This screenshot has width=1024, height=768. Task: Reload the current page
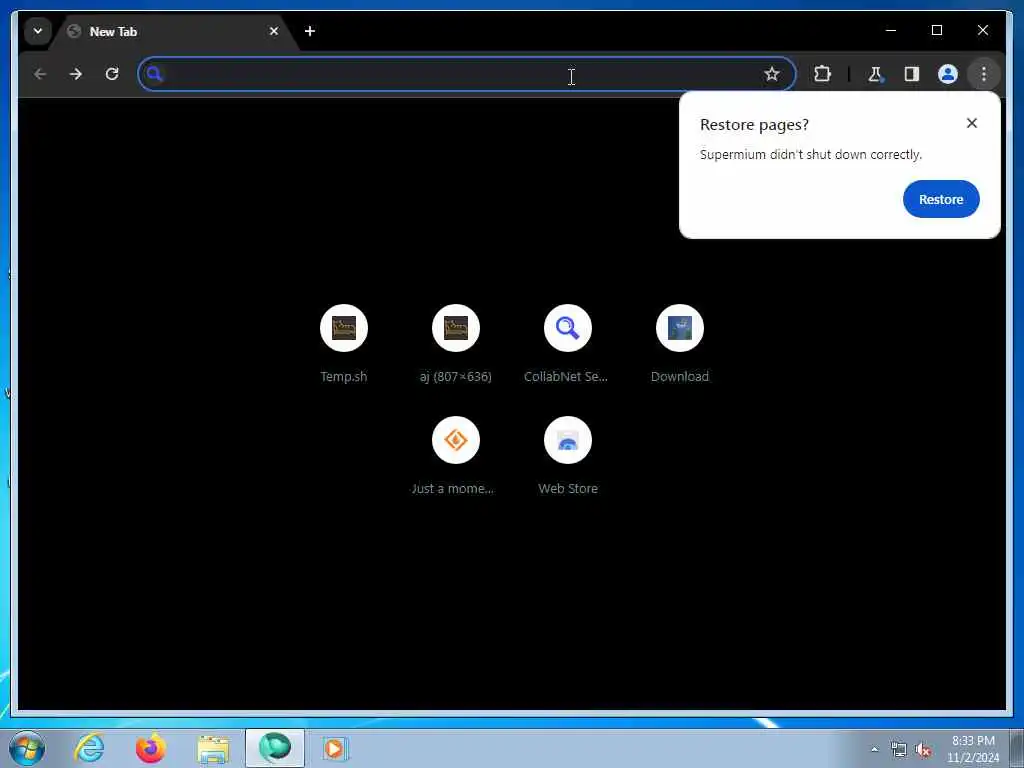coord(112,74)
